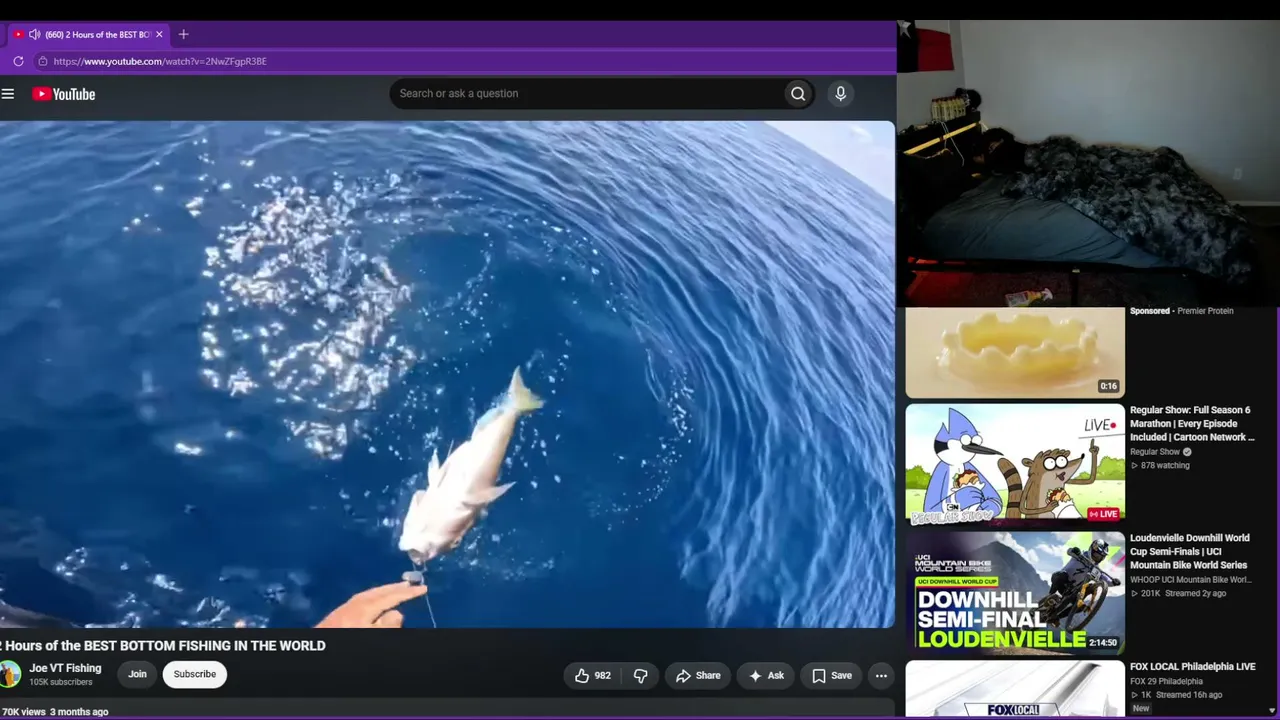Dislike the bottom fishing video
The width and height of the screenshot is (1280, 720).
pos(640,676)
